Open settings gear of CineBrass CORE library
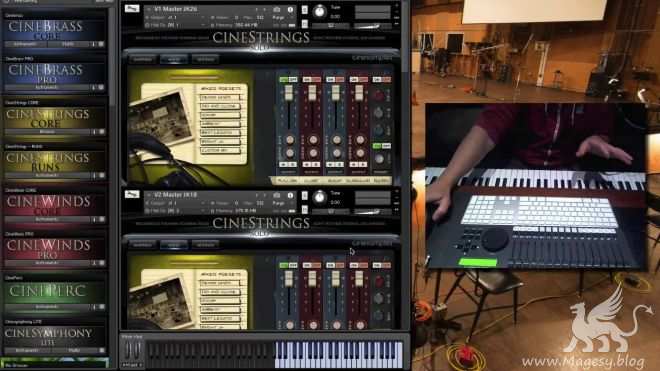 101,44
